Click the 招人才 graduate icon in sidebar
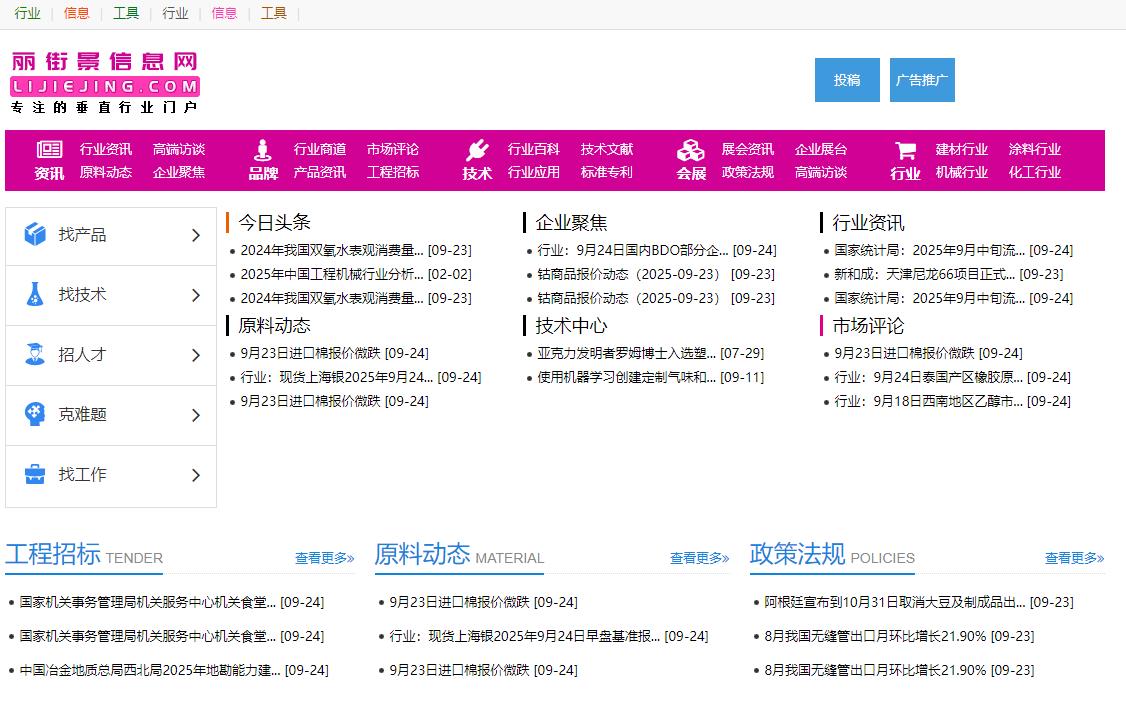The height and width of the screenshot is (709, 1126). point(35,355)
